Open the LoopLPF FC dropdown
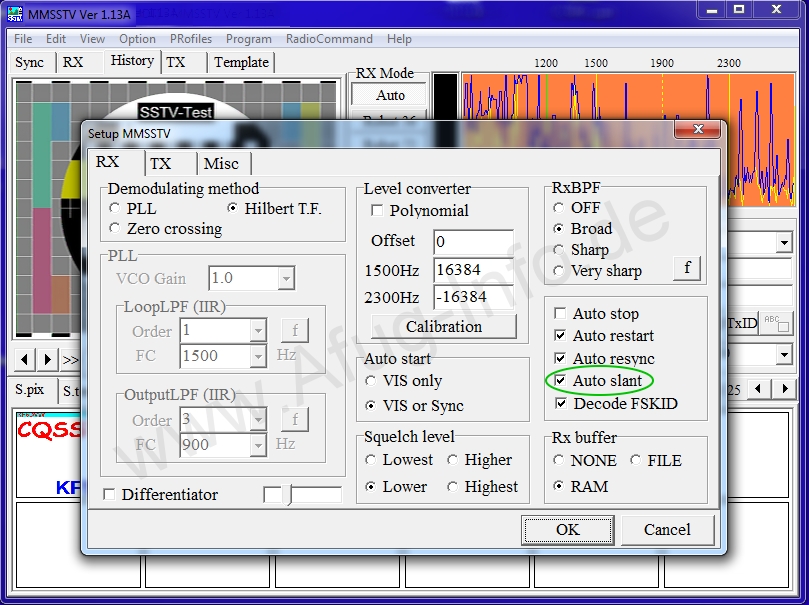Screen dimensions: 809x605 pyautogui.click(x=258, y=356)
